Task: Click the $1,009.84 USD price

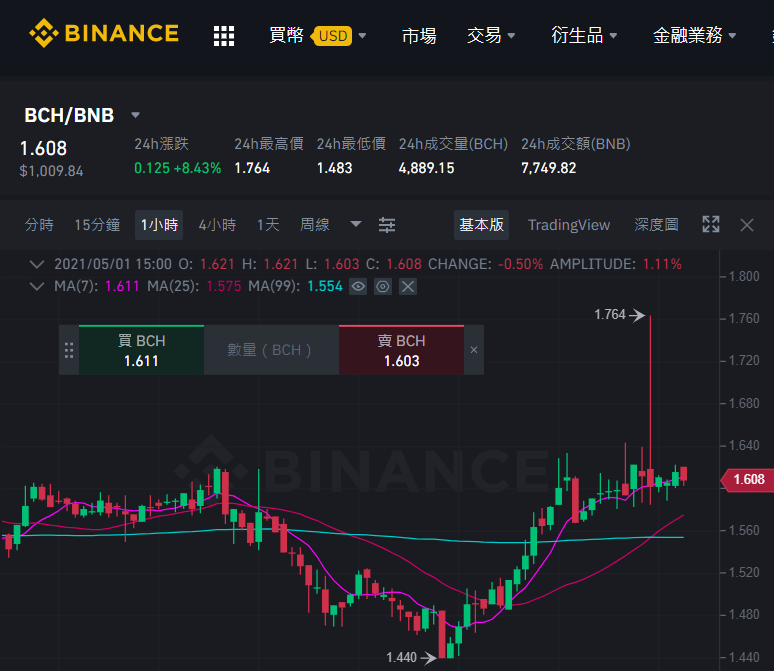Action: tap(51, 171)
